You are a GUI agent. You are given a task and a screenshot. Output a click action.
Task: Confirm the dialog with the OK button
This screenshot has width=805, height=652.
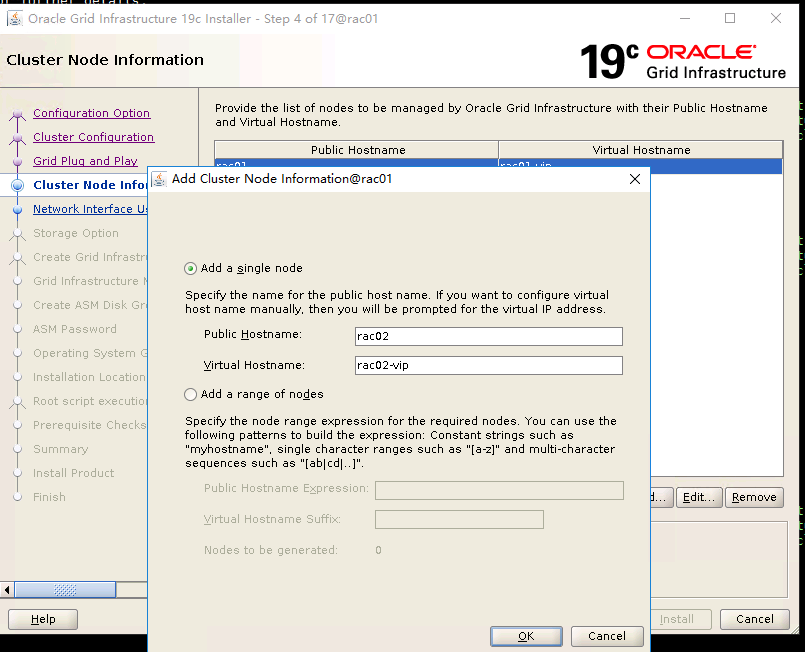[526, 636]
